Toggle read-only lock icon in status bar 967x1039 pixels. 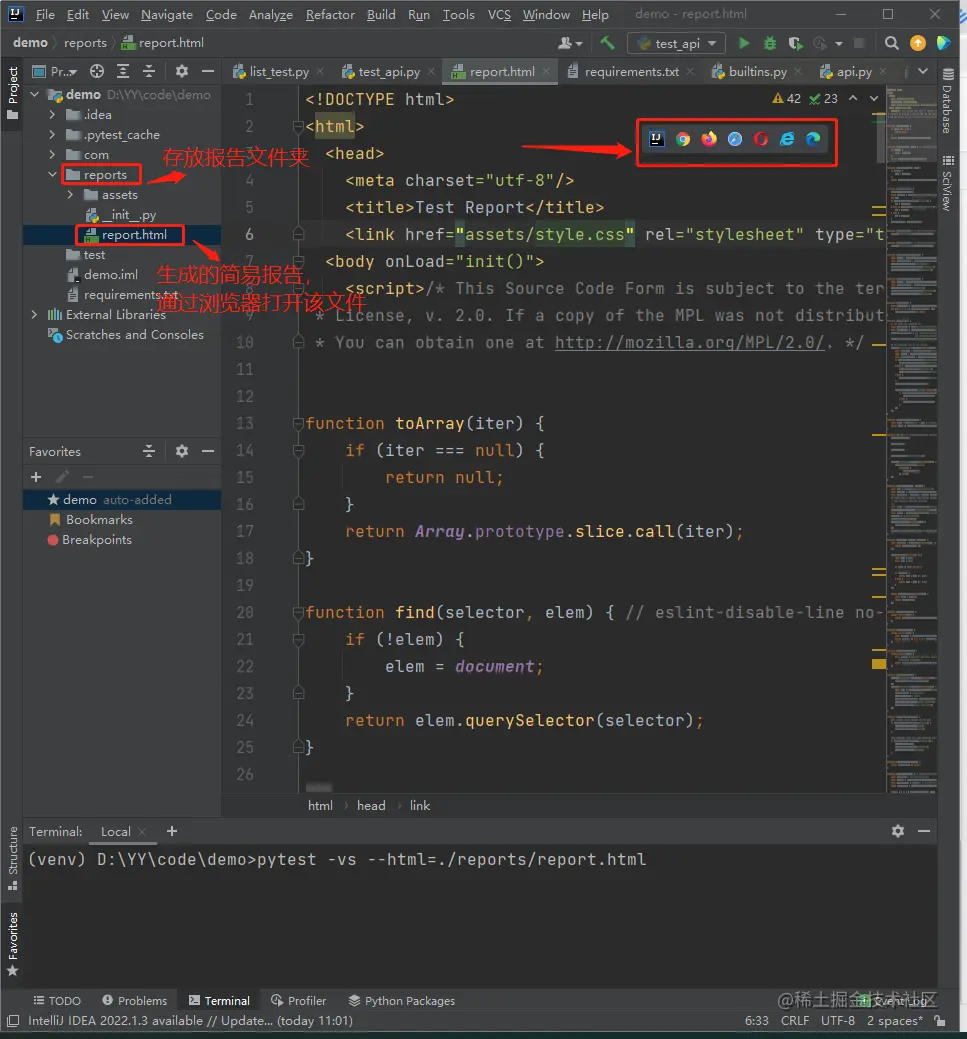tap(940, 1020)
